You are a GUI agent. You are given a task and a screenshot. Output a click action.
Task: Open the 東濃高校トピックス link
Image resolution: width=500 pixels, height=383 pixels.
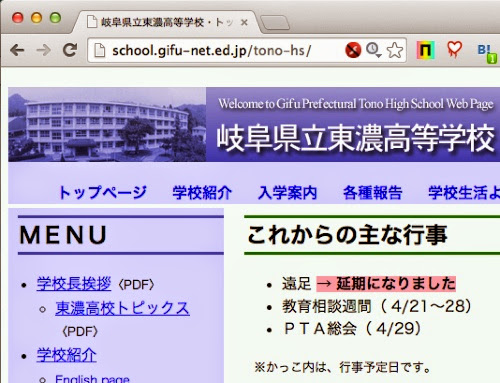click(122, 308)
